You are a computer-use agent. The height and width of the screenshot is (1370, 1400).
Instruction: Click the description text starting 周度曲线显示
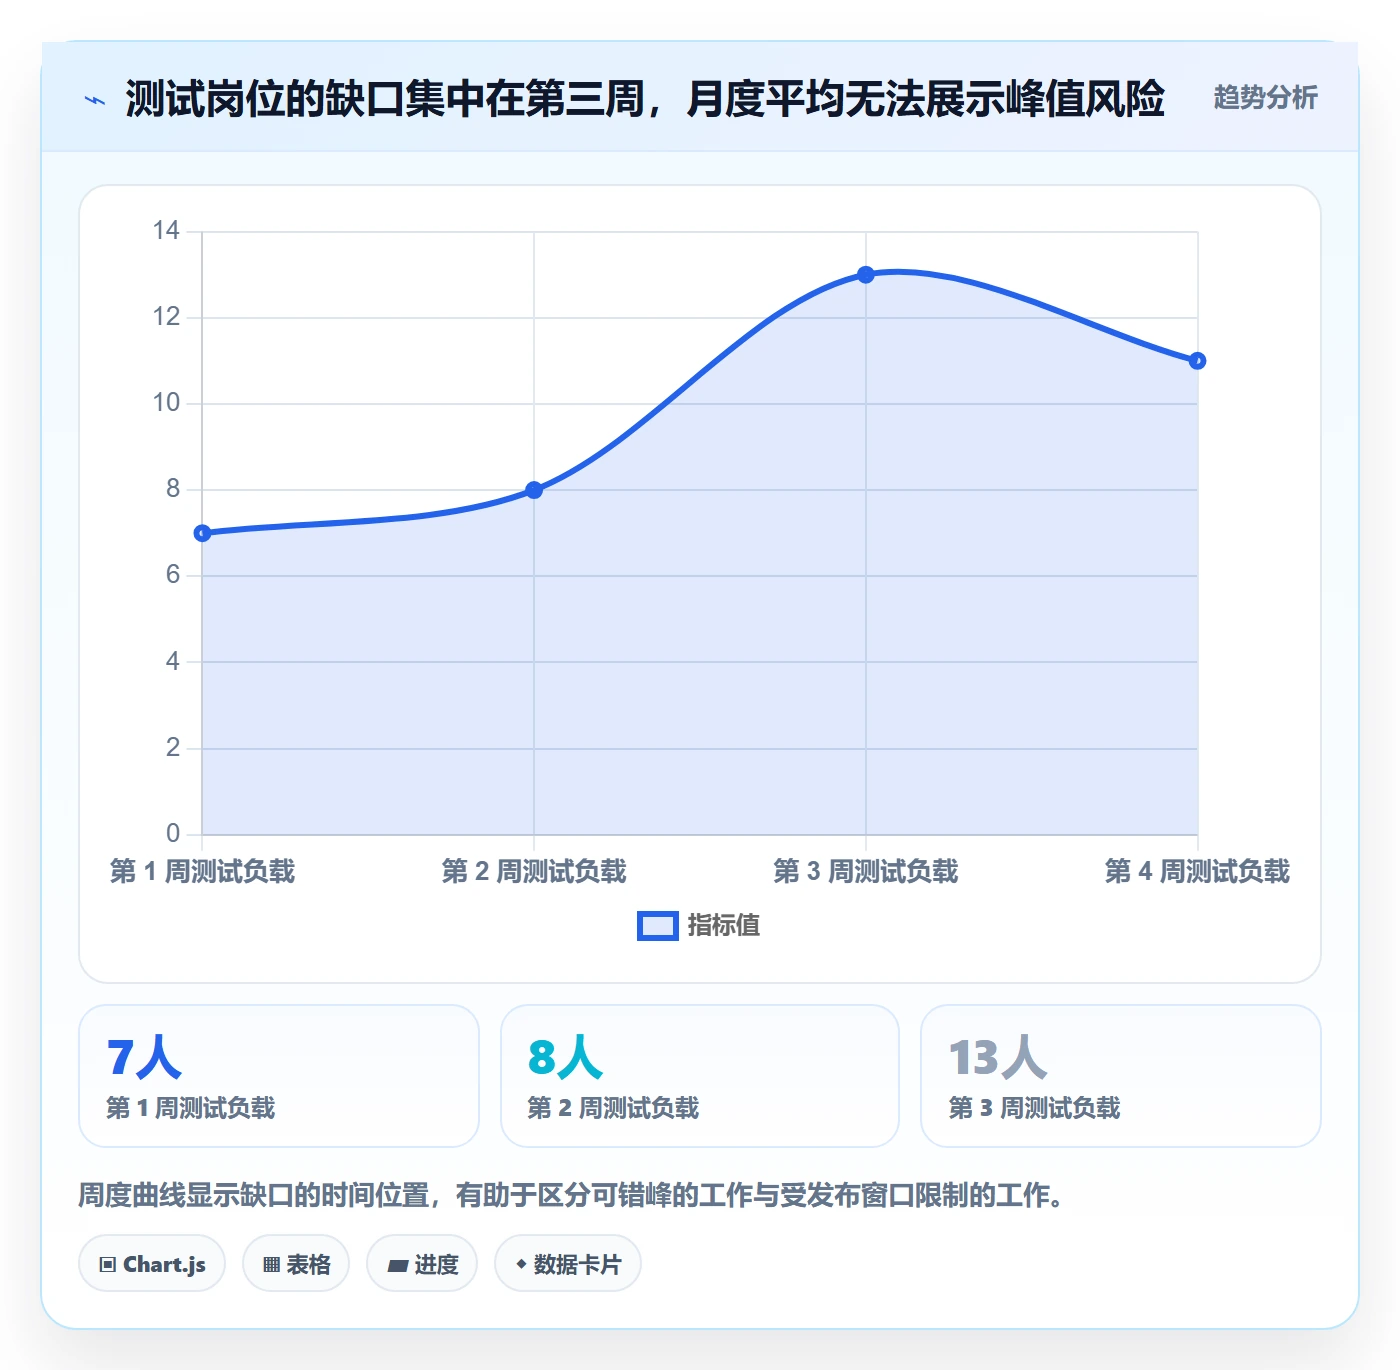click(x=571, y=1195)
